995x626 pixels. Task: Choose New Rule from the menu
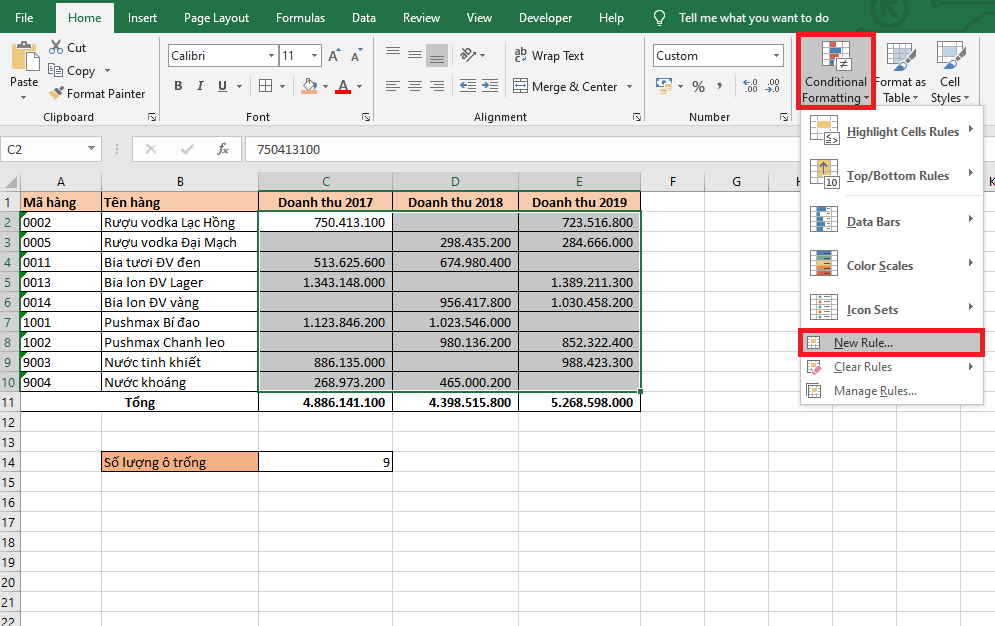862,343
